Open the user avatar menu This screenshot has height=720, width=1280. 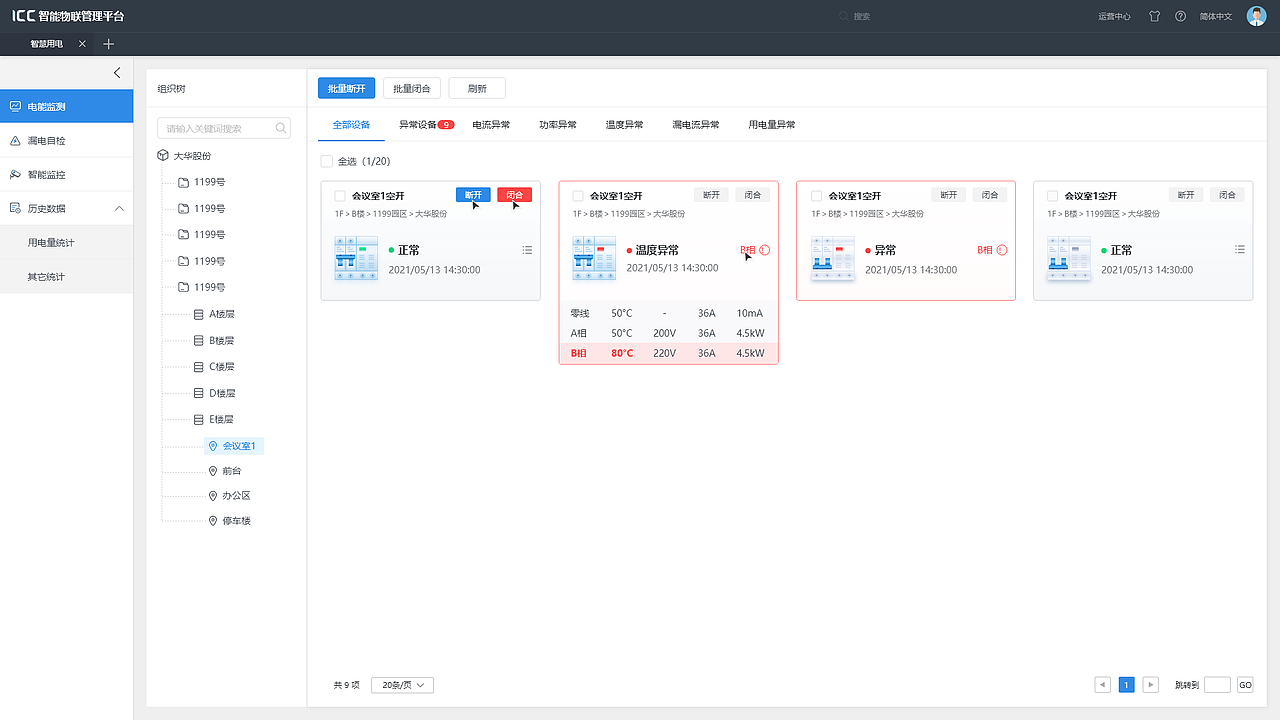tap(1257, 16)
